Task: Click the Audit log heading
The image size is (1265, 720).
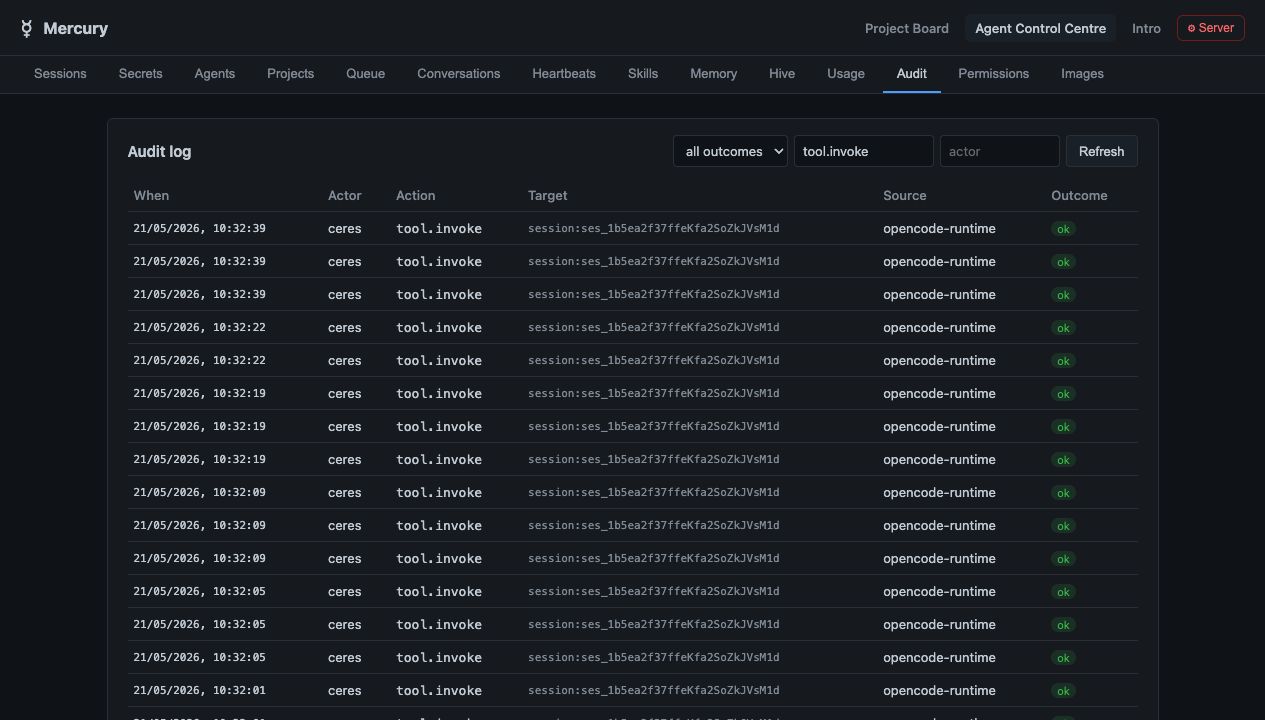Action: [159, 152]
